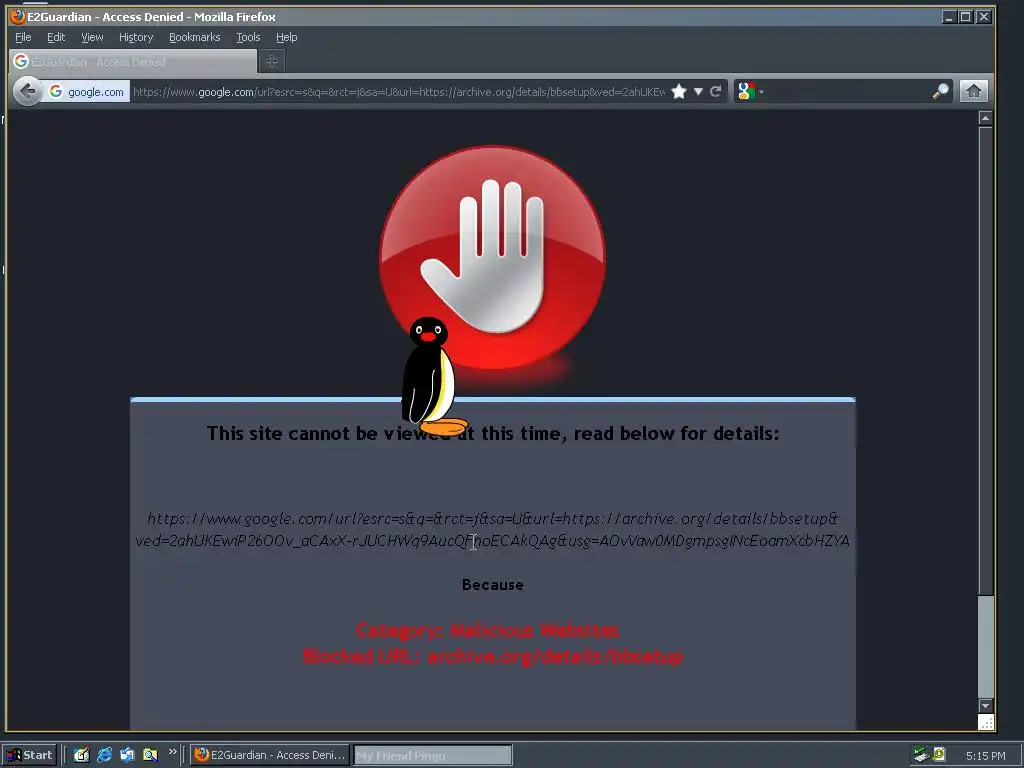Click the "Category: Malicious Websites" text

pyautogui.click(x=487, y=630)
